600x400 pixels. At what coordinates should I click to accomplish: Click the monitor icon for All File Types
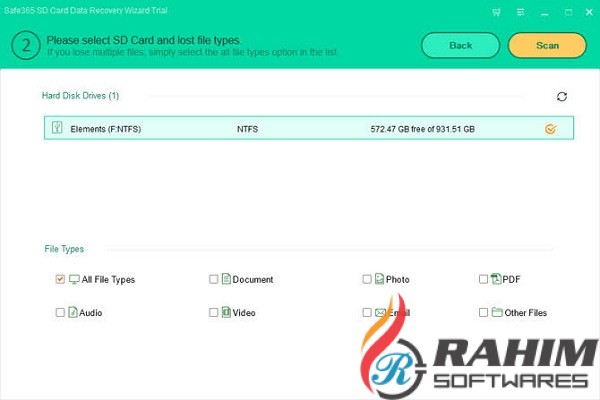pos(74,279)
